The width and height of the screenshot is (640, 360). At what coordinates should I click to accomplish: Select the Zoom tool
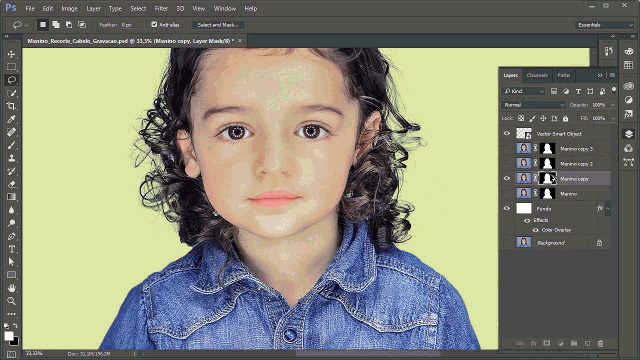[11, 301]
